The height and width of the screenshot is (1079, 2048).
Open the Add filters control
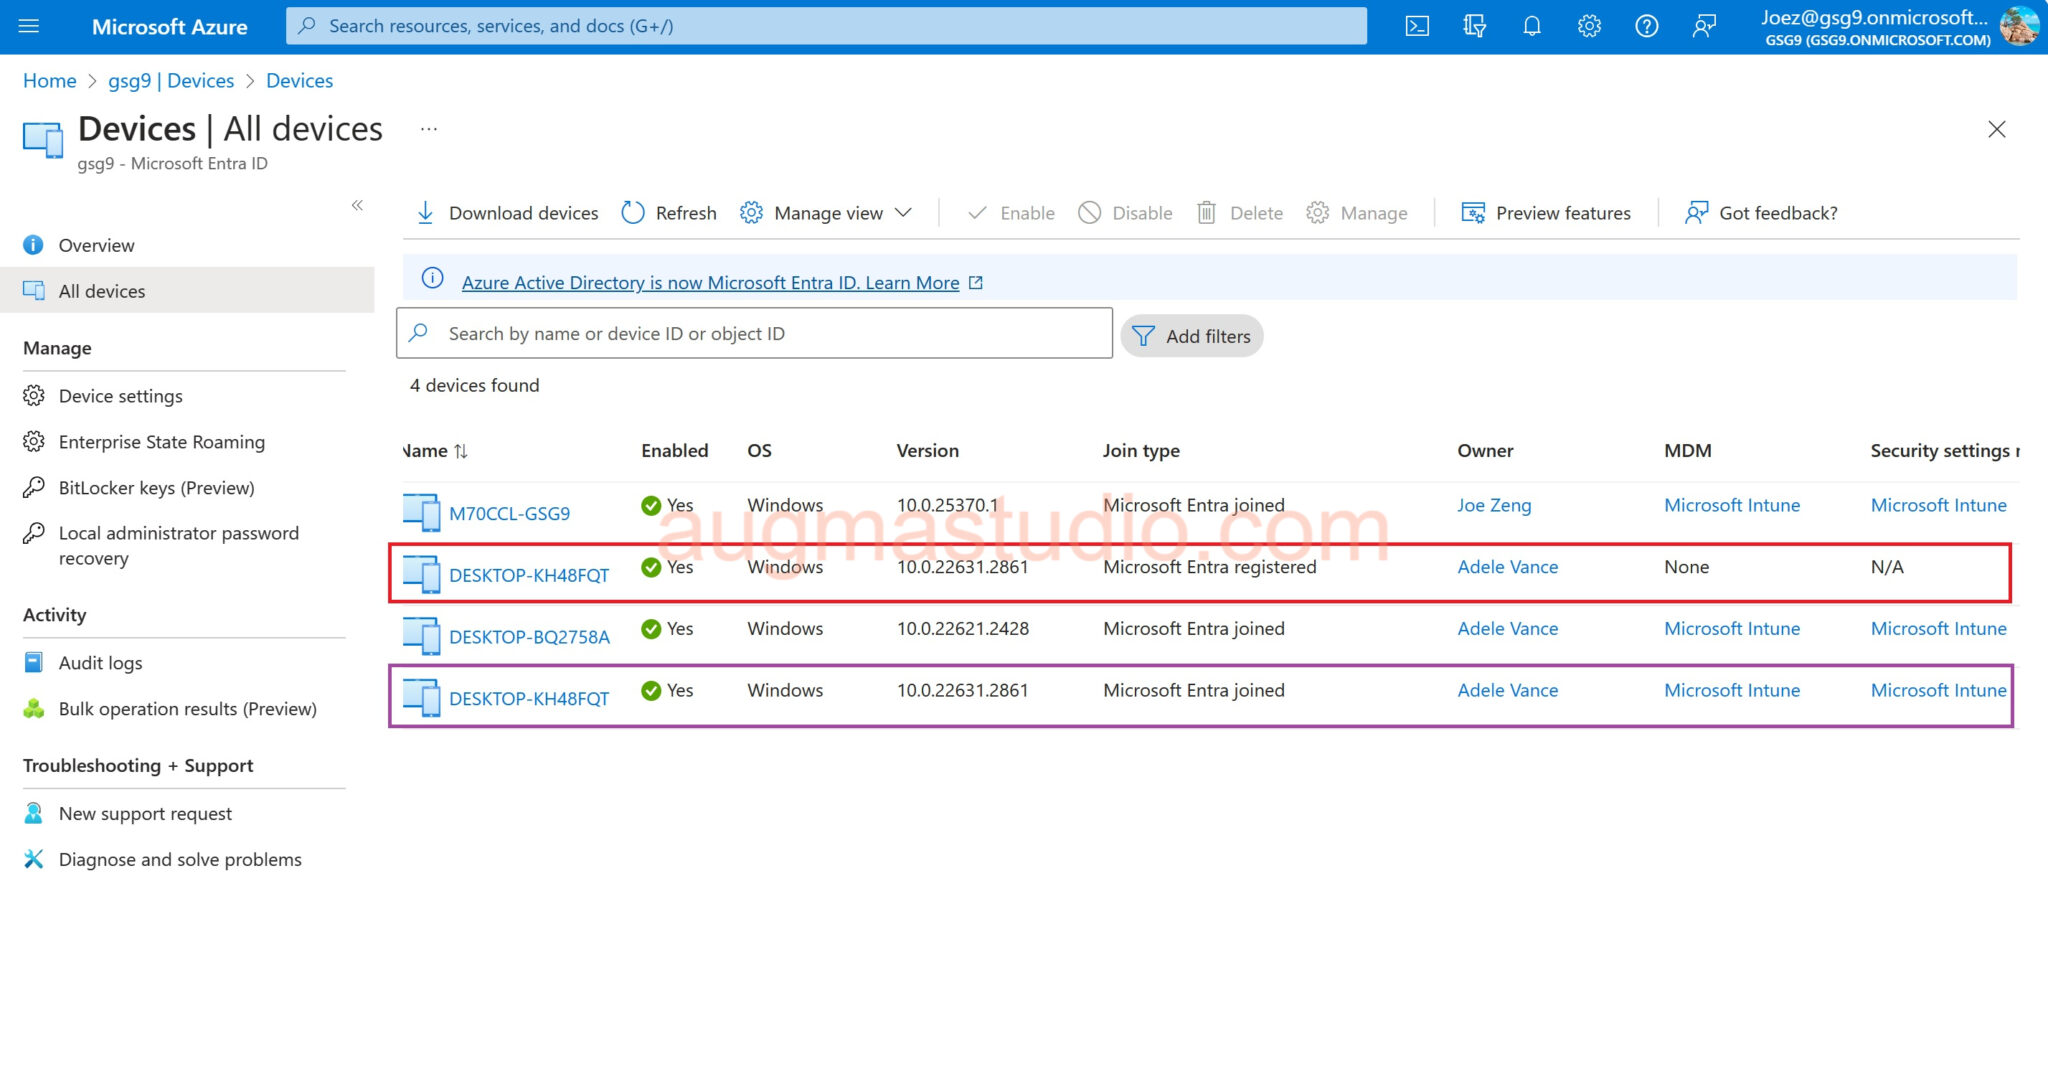click(1192, 335)
